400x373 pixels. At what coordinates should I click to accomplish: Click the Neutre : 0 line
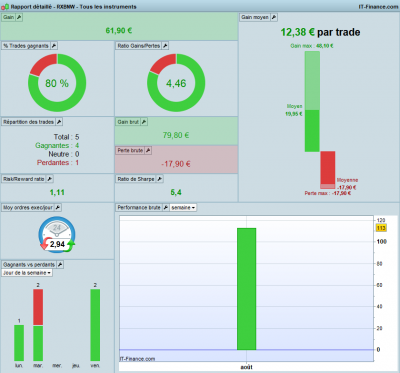(x=64, y=154)
